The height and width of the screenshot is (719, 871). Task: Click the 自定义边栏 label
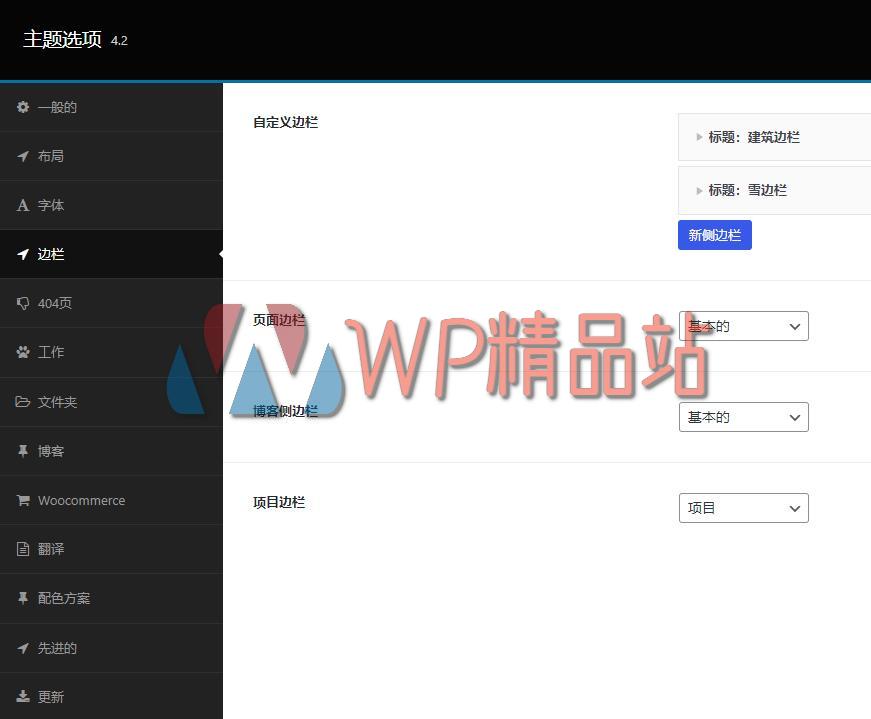pos(285,122)
